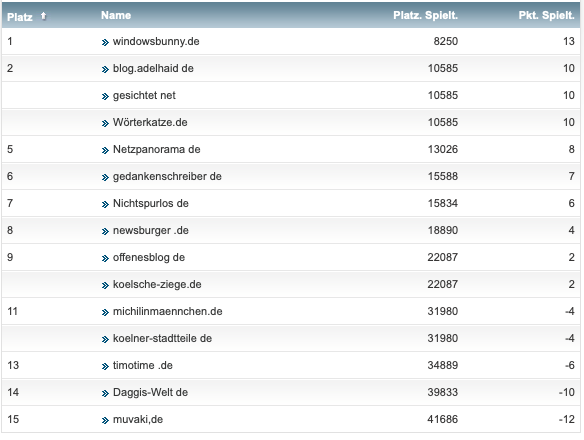Image resolution: width=584 pixels, height=440 pixels.
Task: Click the arrow icon before gedankenschreiber de
Action: (105, 177)
